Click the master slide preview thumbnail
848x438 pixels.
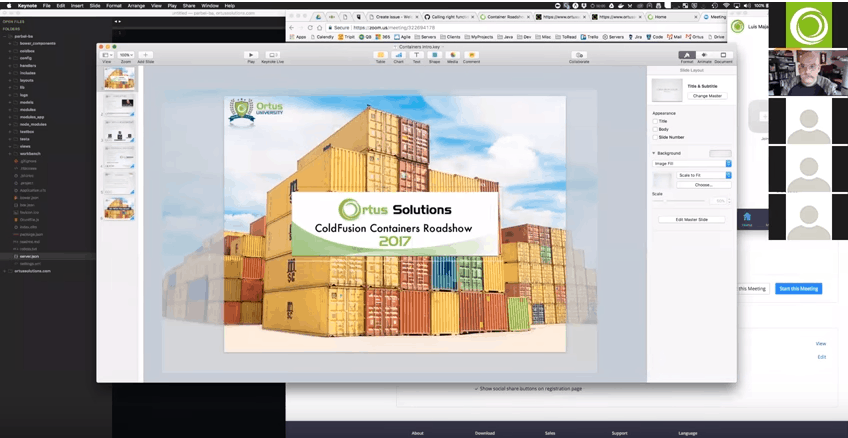pyautogui.click(x=667, y=90)
